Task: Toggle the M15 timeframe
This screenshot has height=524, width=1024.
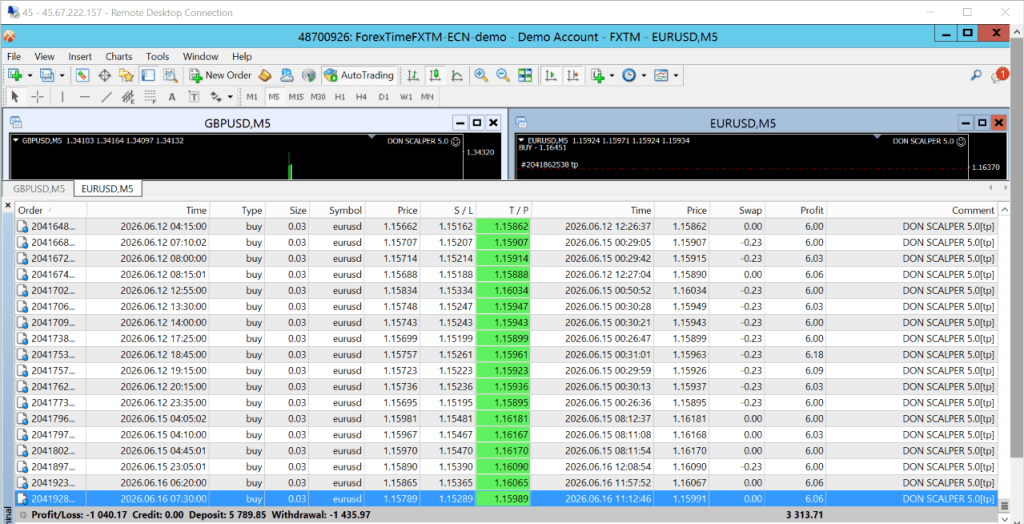Action: pyautogui.click(x=296, y=97)
